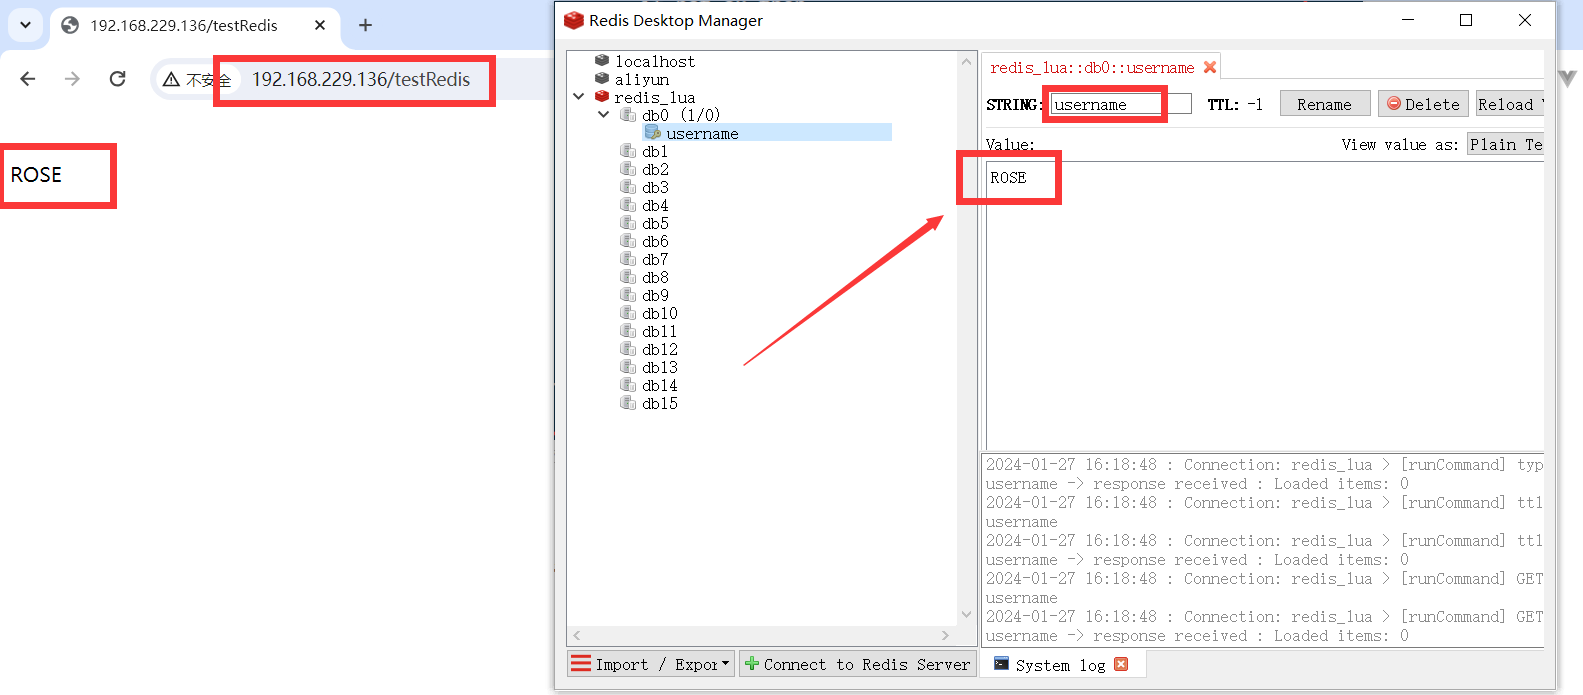This screenshot has width=1583, height=695.
Task: Minimize the Redis Desktop Manager window
Action: (1408, 20)
